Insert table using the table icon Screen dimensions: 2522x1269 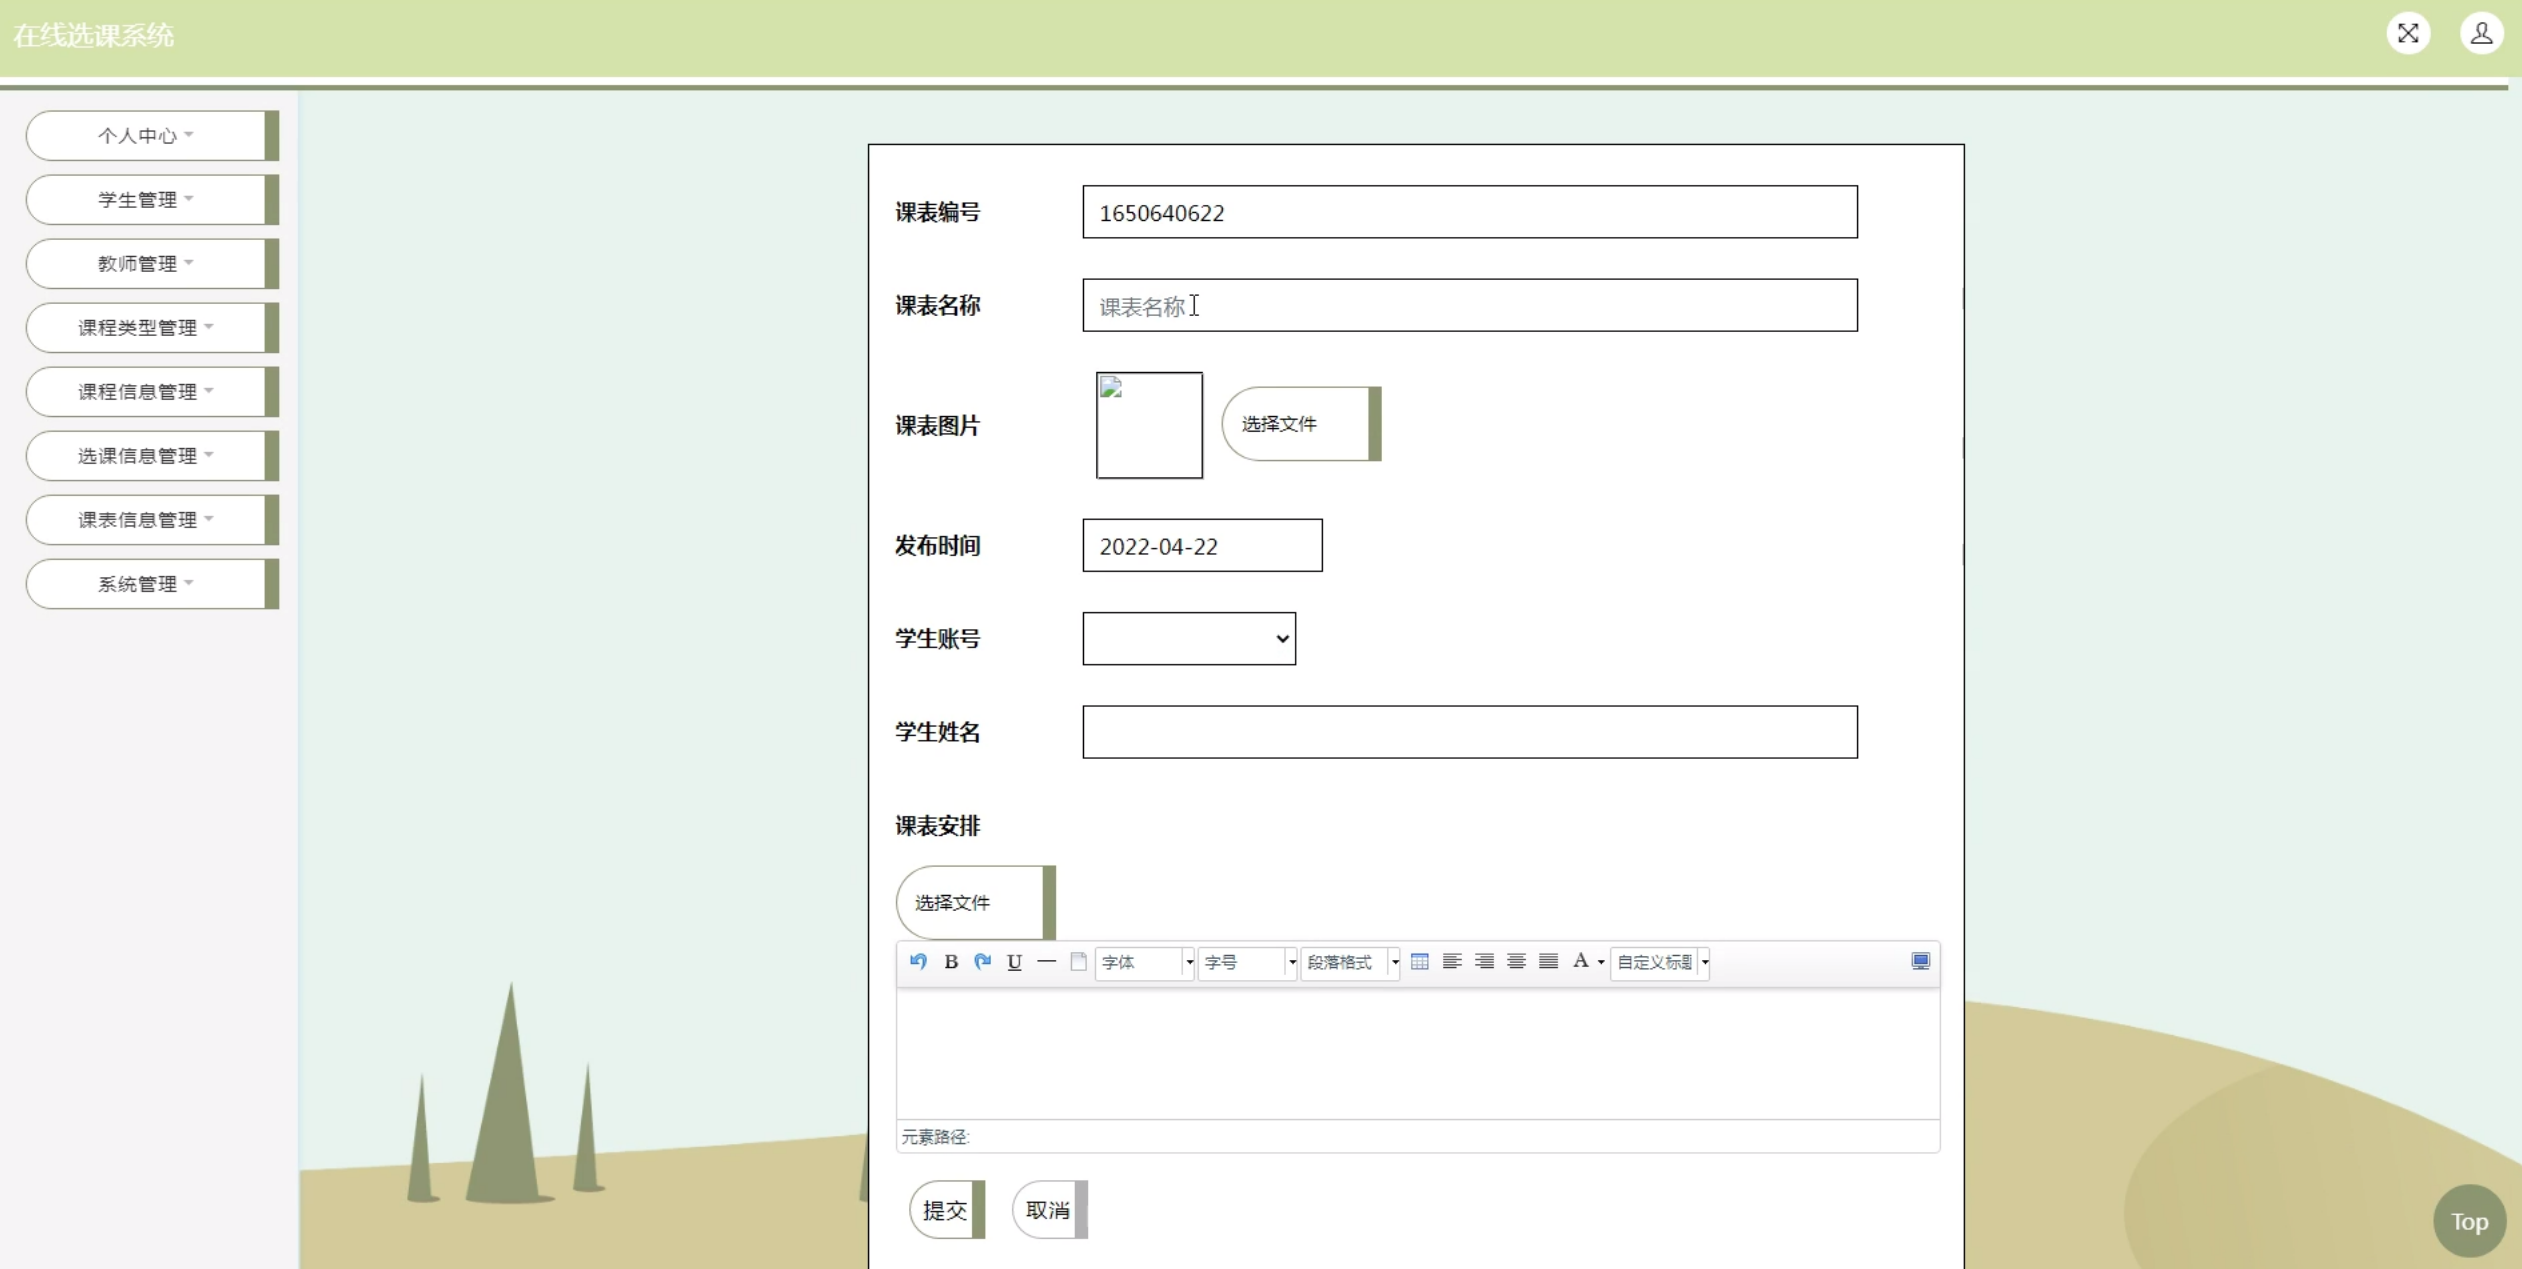click(x=1419, y=961)
